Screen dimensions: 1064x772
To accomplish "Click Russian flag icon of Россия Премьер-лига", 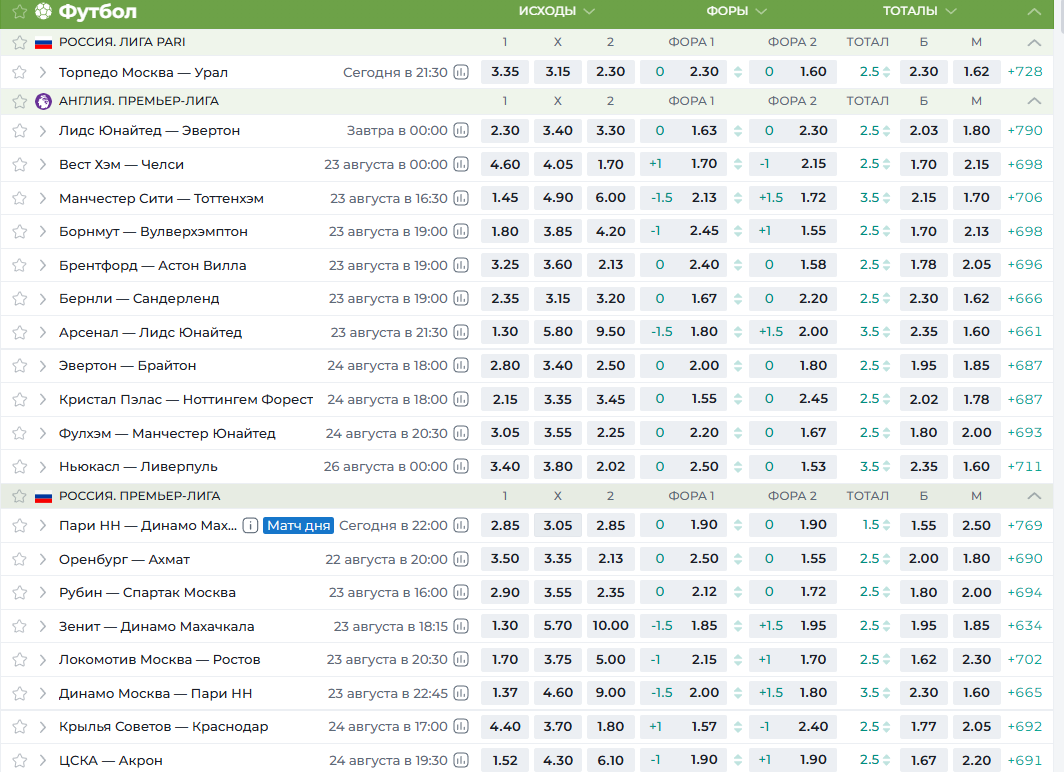I will click(43, 497).
